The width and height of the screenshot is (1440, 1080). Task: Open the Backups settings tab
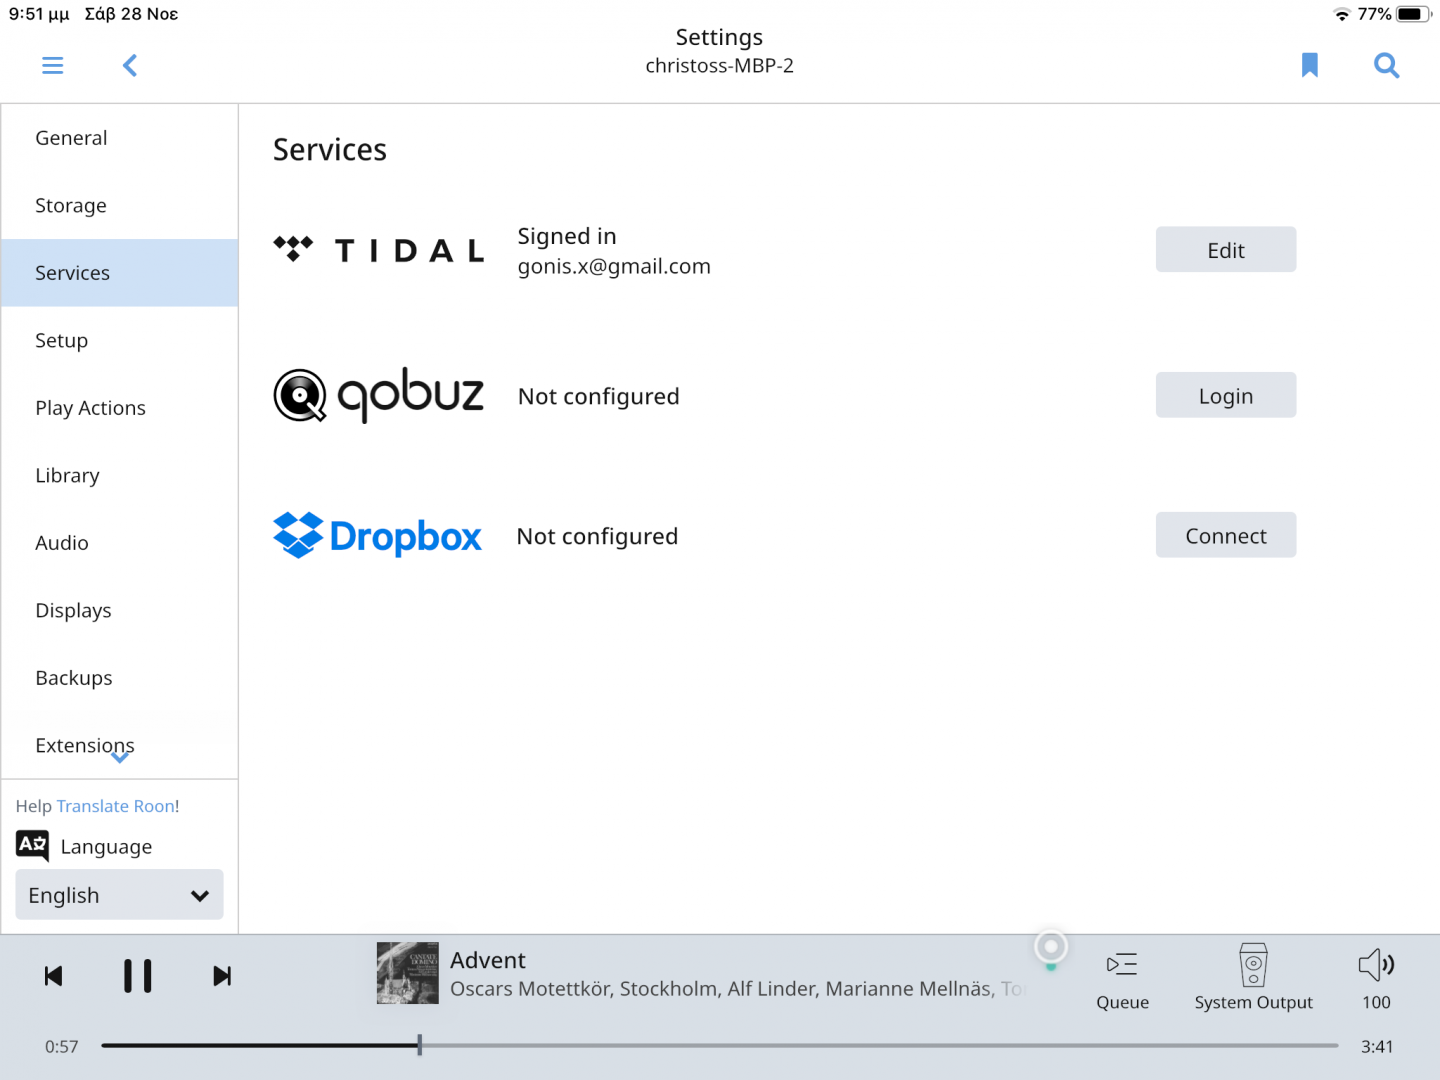point(120,678)
